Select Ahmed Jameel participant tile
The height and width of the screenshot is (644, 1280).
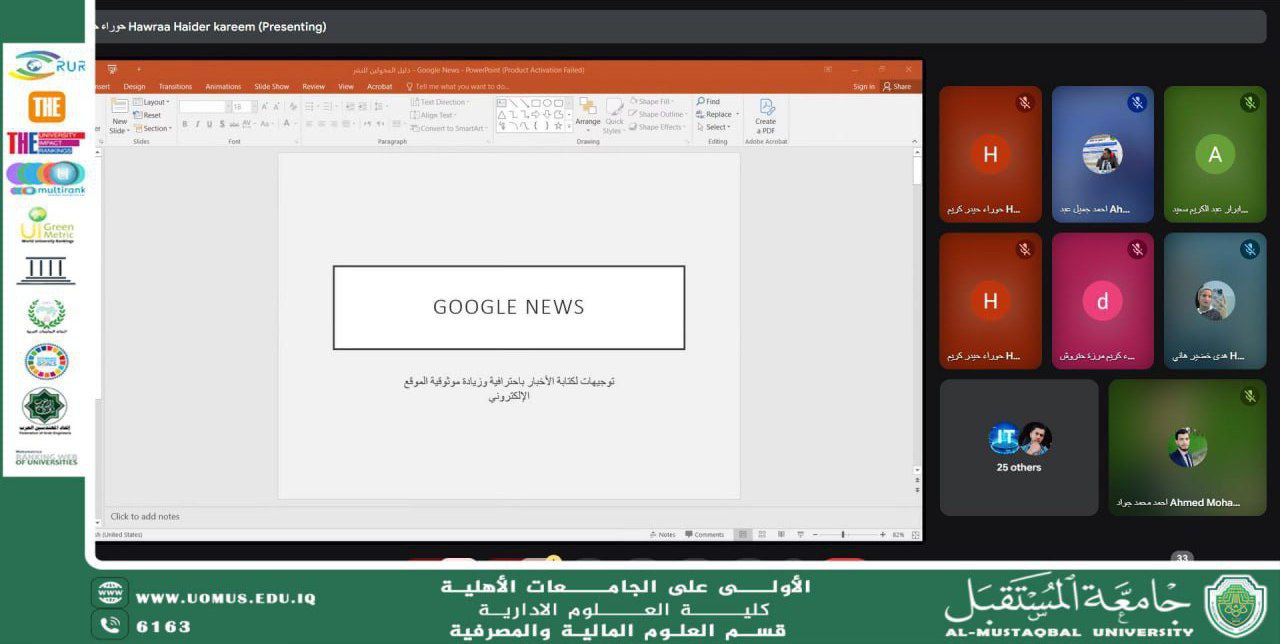coord(1102,154)
